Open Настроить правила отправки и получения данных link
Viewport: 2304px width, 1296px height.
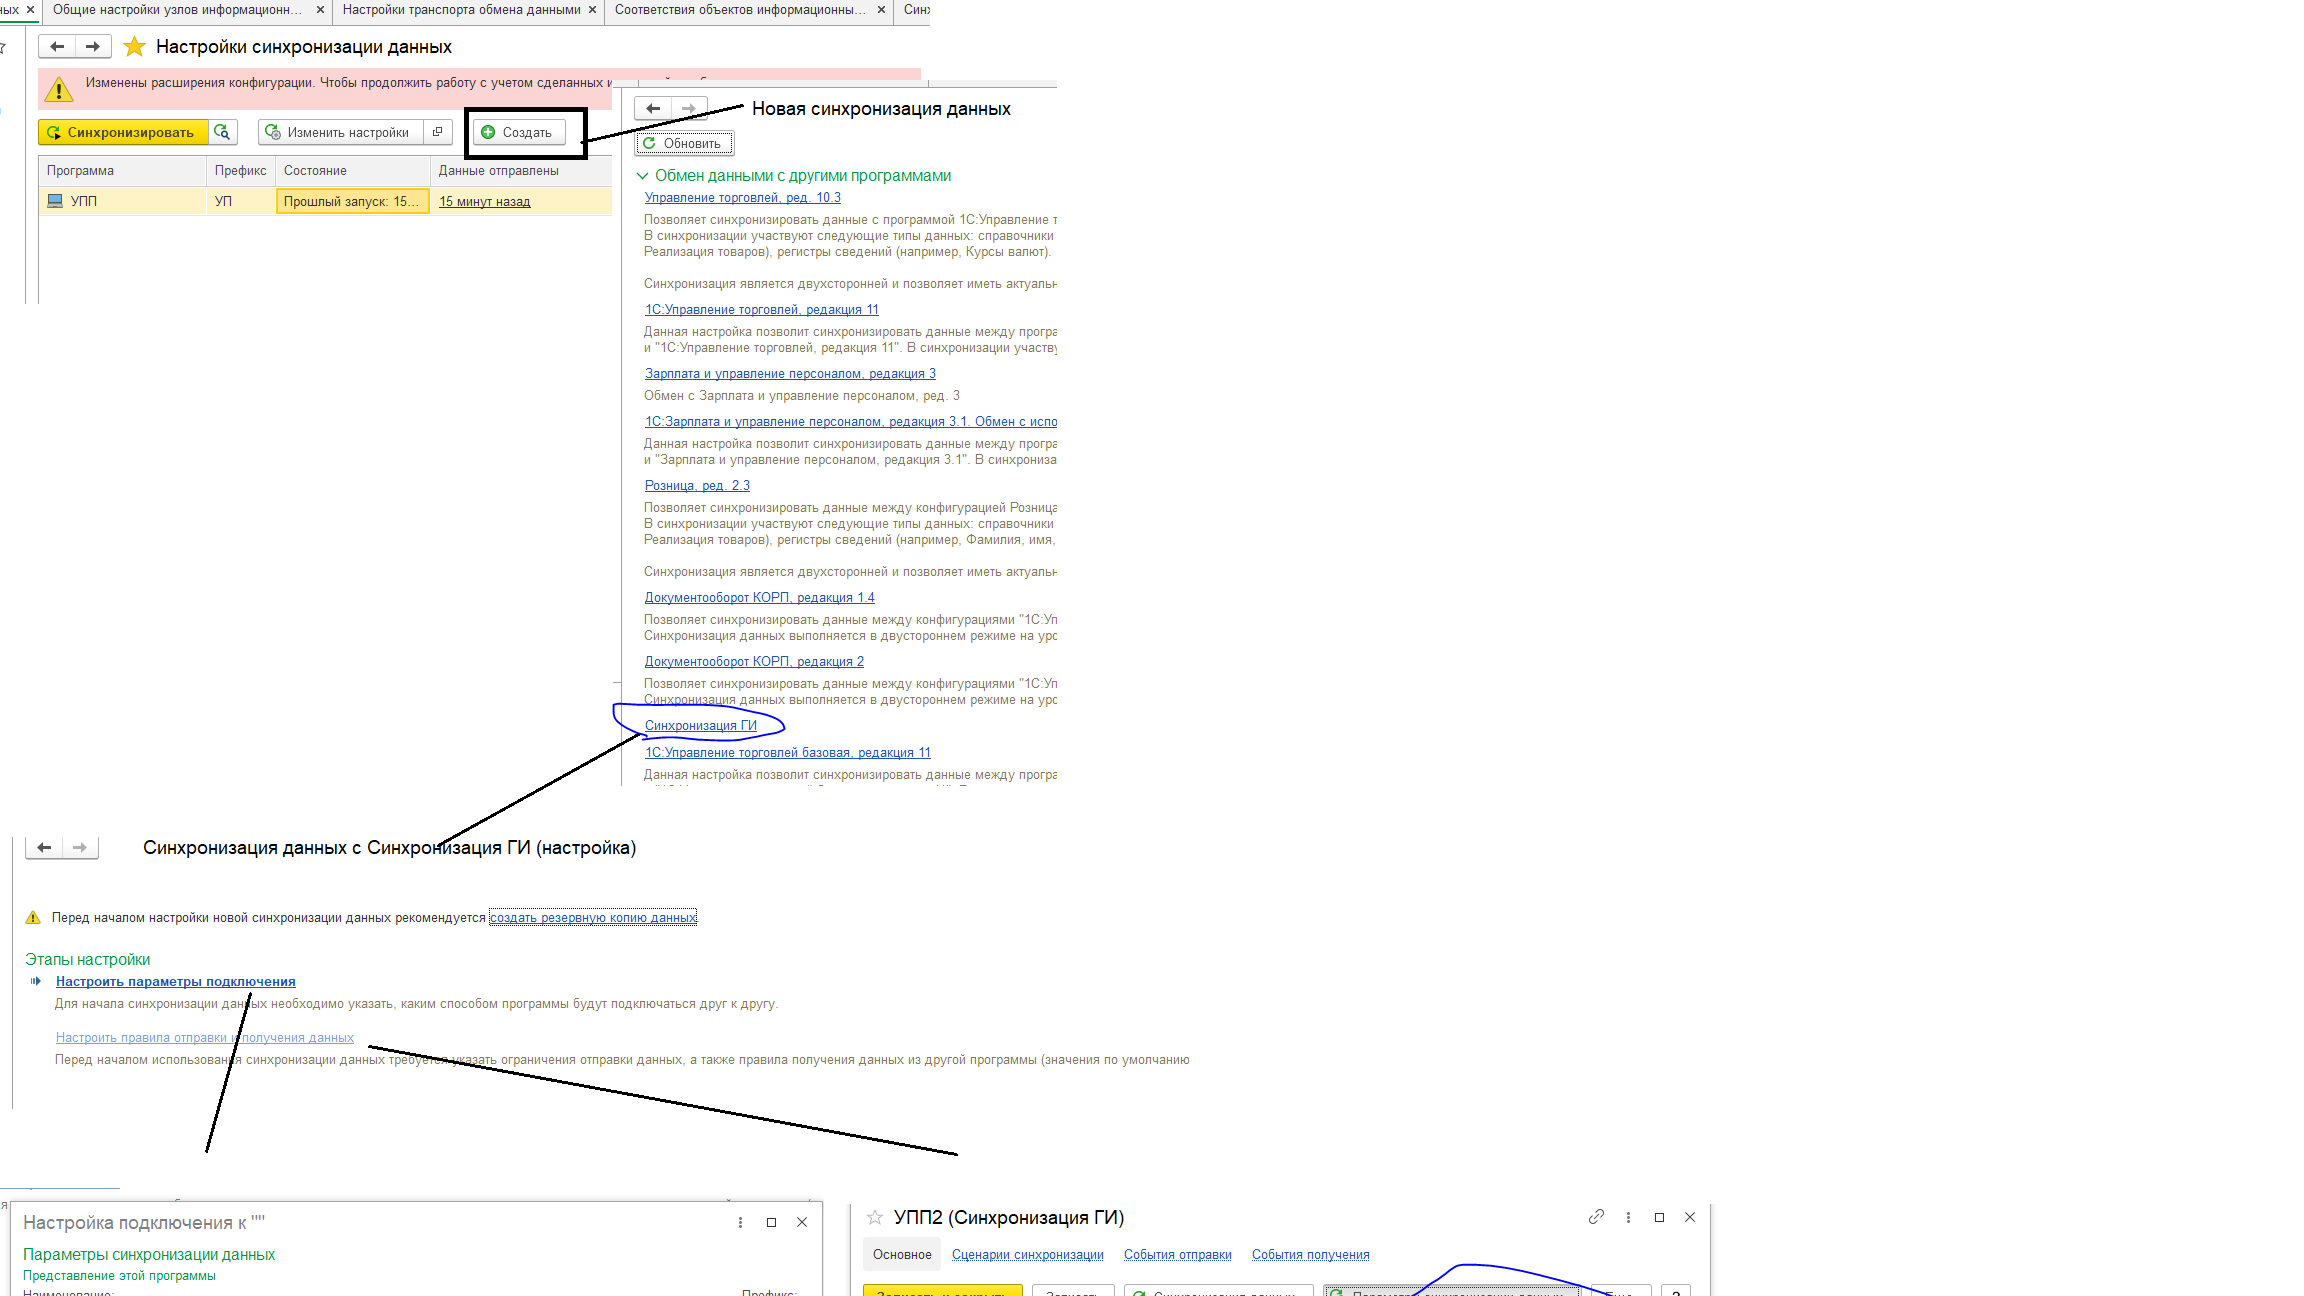click(205, 1038)
